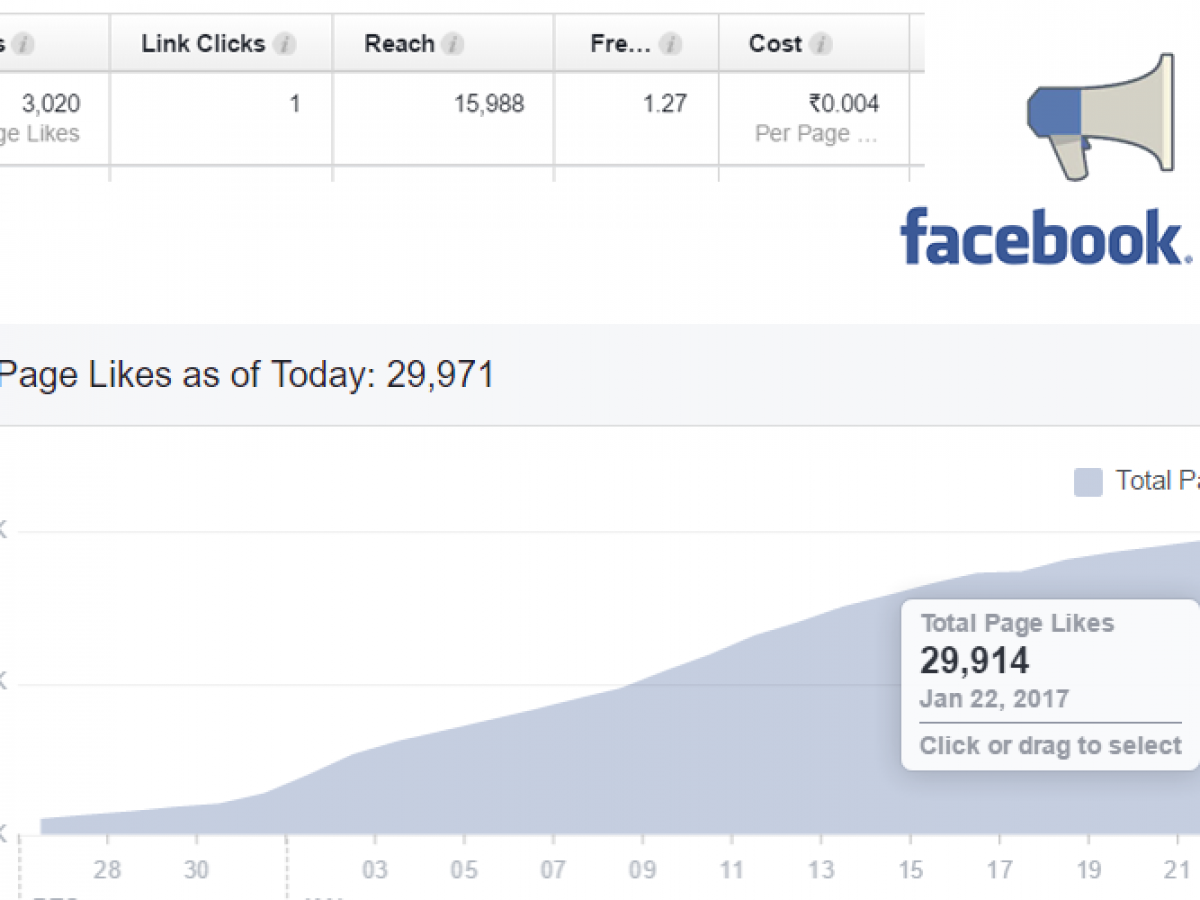Click the info icon beside Fre... column
The height and width of the screenshot is (900, 1200).
point(671,44)
